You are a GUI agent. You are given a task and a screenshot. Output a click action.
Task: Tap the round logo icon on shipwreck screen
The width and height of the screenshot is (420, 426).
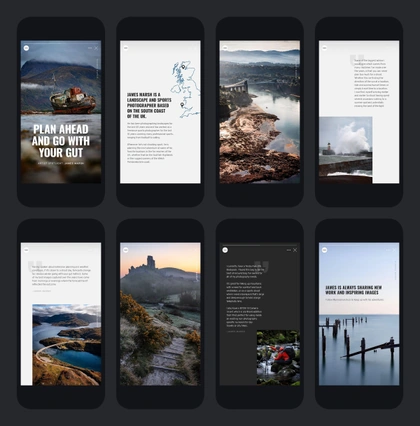click(x=26, y=48)
